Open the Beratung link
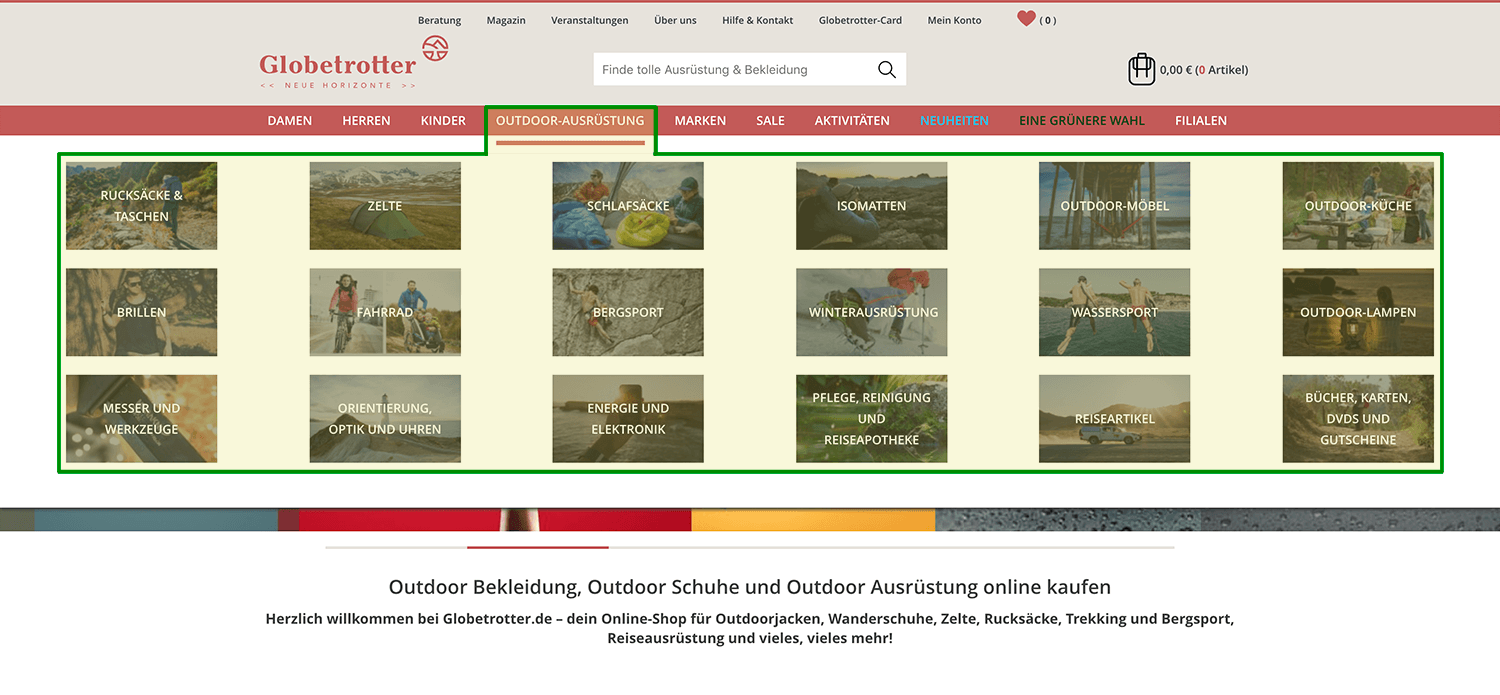 (440, 20)
